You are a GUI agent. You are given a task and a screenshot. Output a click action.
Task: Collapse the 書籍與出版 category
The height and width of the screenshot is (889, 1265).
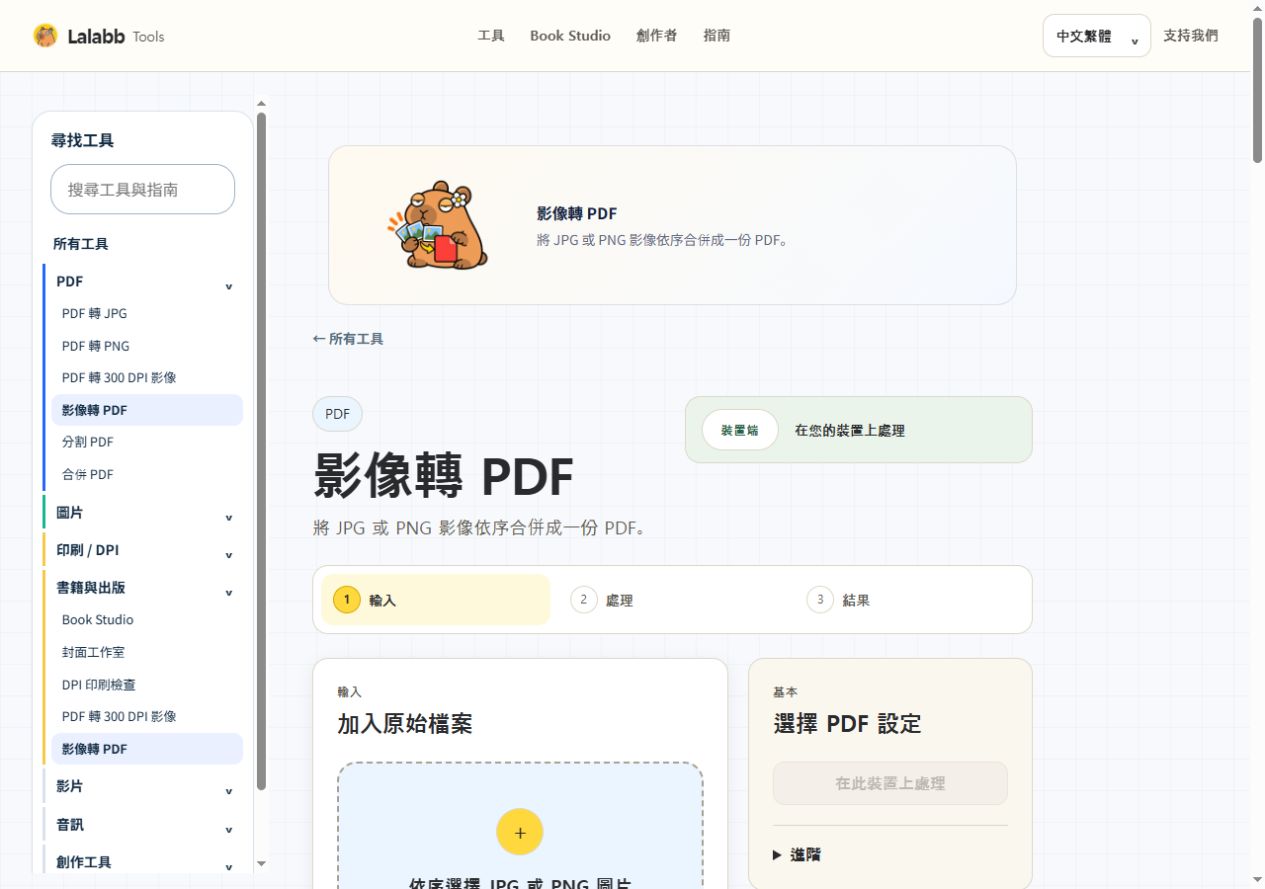143,588
